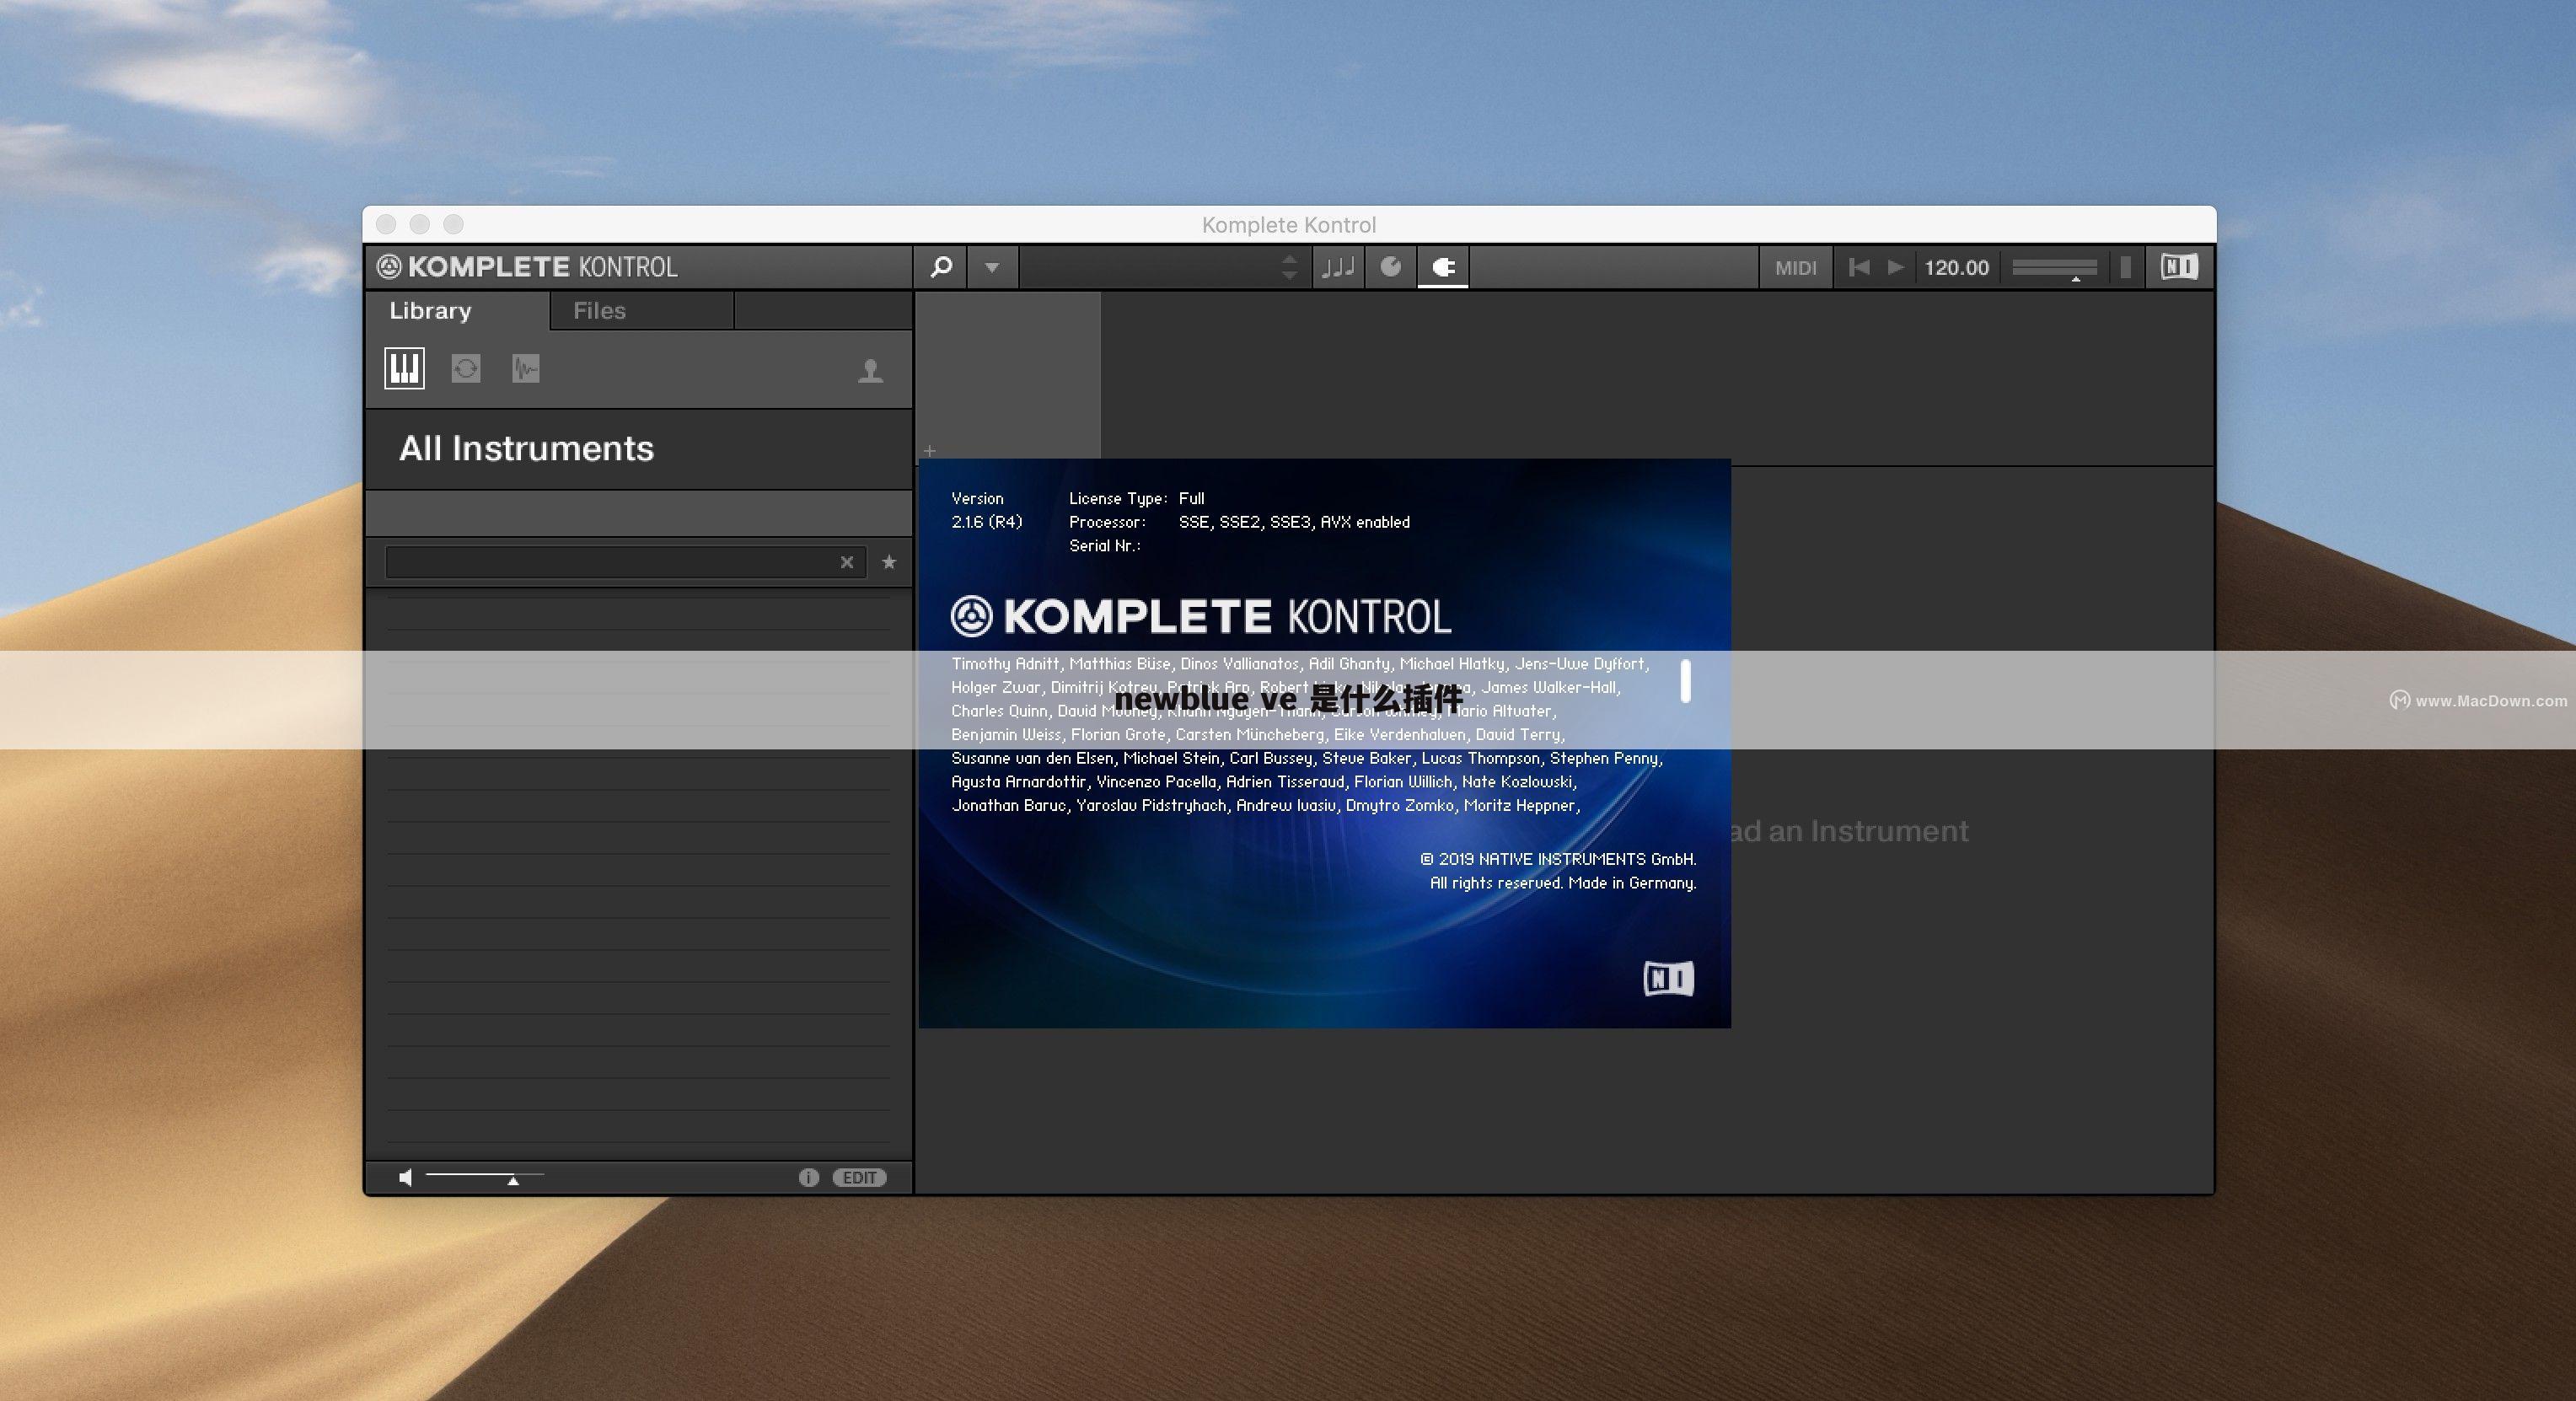Screen dimensions: 2576x1401
Task: Click the version text 2.1.6 (R4)
Action: click(986, 522)
